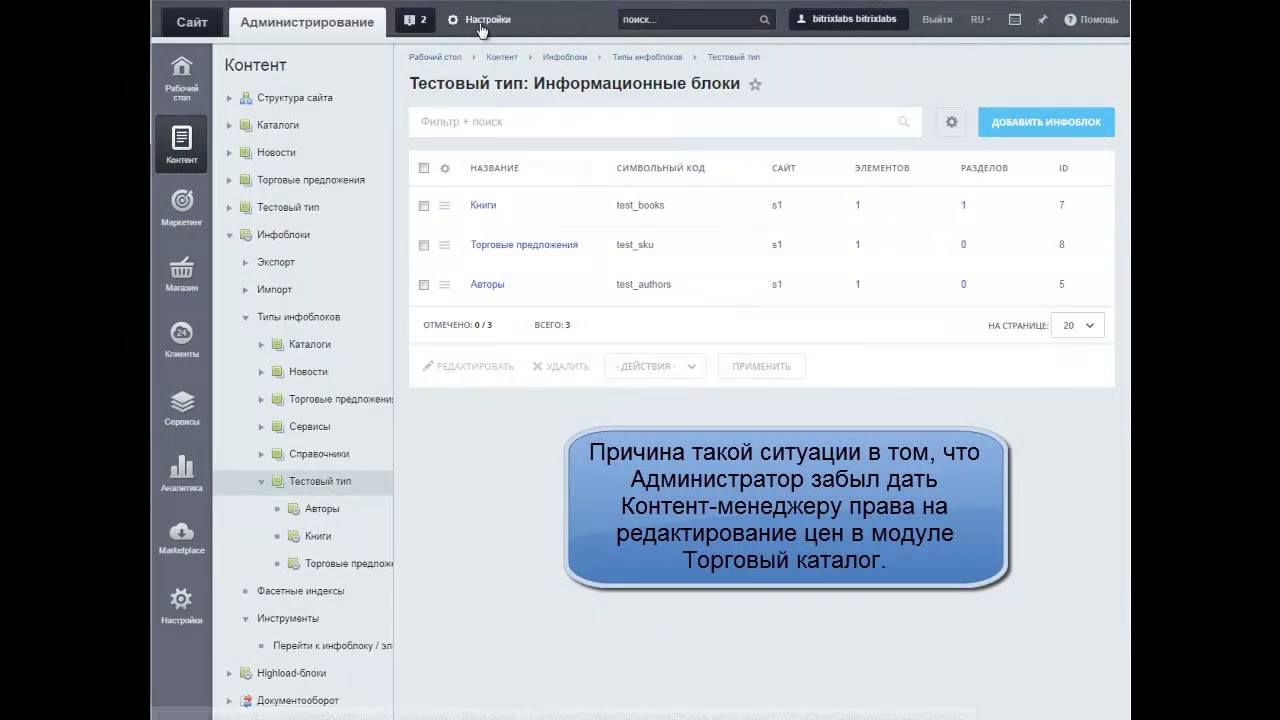Screen dimensions: 1280x720
Task: Open list settings gear next to filter
Action: click(951, 122)
